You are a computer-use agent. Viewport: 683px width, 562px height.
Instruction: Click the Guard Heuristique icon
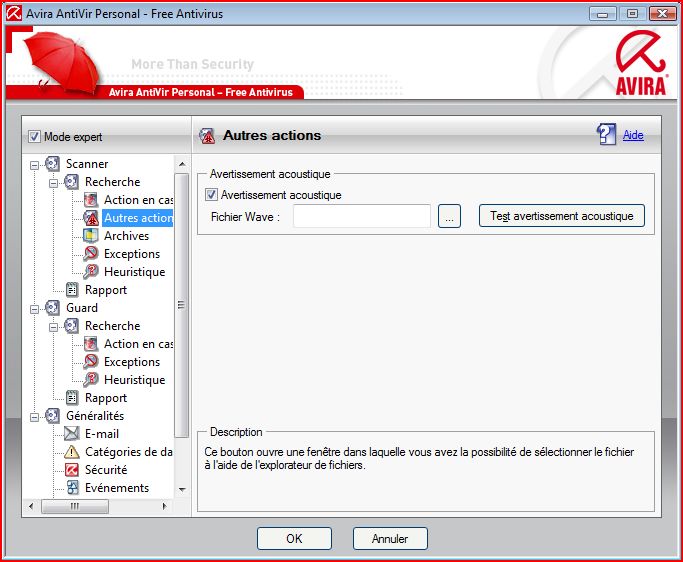click(91, 380)
